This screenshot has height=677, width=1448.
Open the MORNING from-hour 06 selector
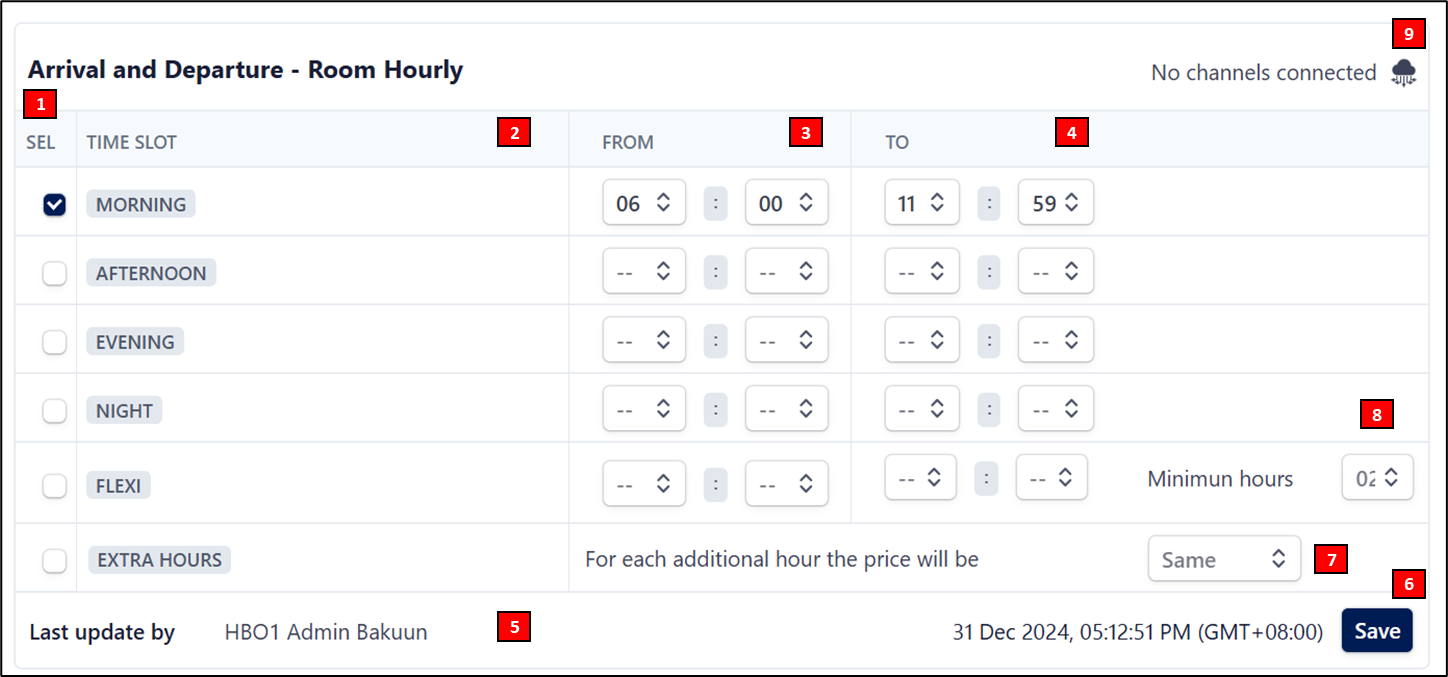(x=643, y=203)
